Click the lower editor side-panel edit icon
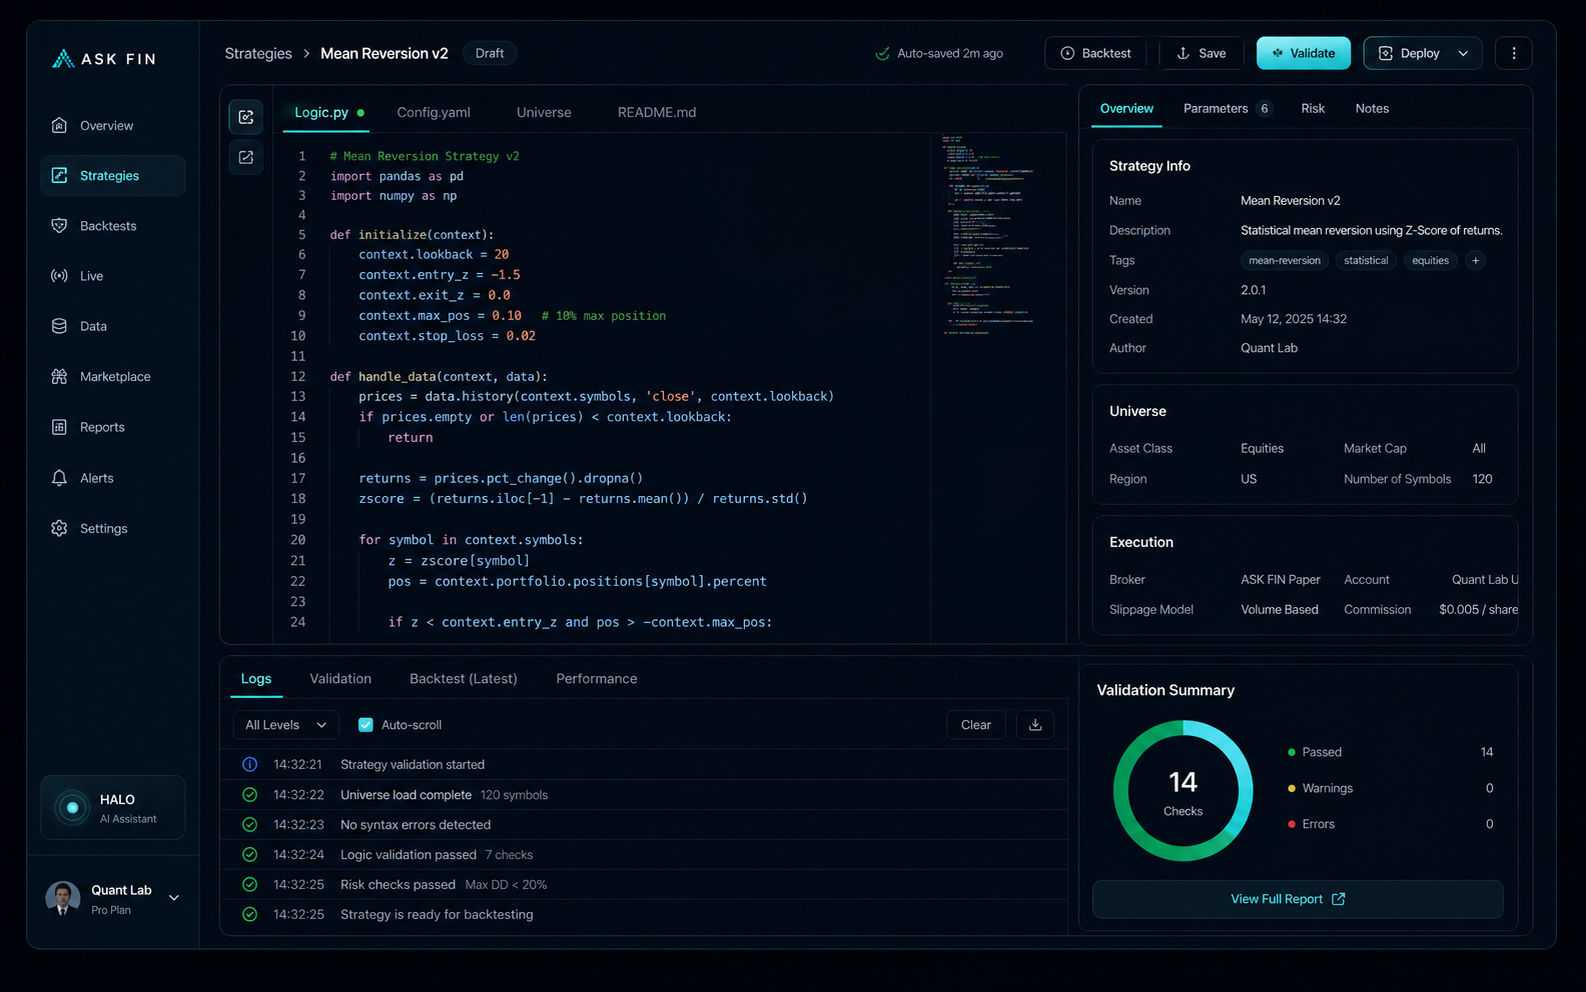The height and width of the screenshot is (992, 1586). [246, 157]
